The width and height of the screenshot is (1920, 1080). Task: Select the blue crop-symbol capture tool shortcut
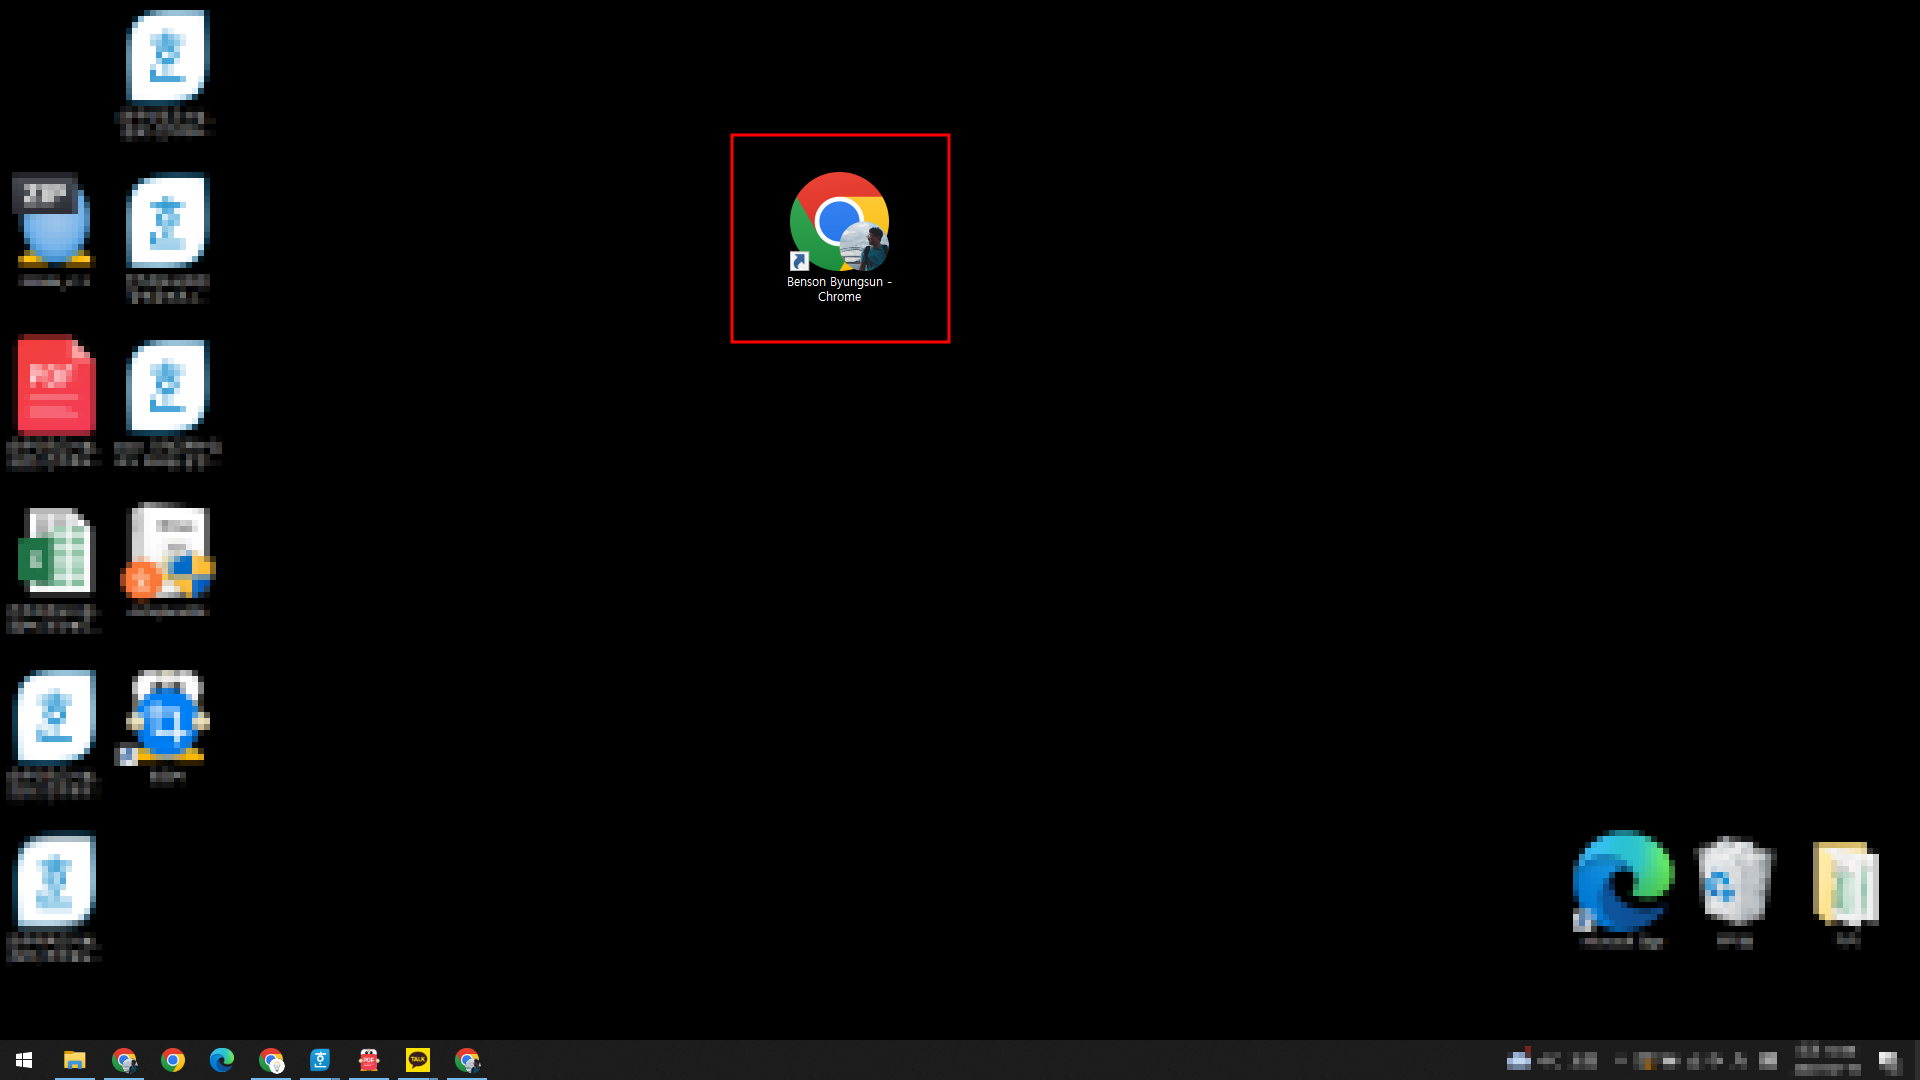click(x=167, y=720)
